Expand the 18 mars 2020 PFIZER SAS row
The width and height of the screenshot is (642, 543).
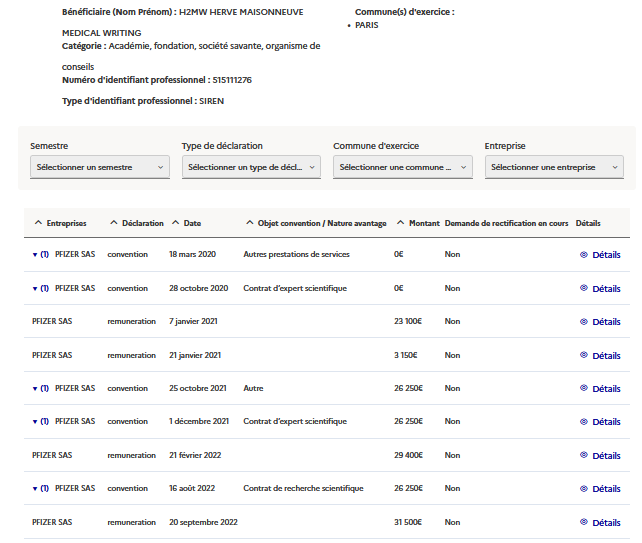pos(35,255)
